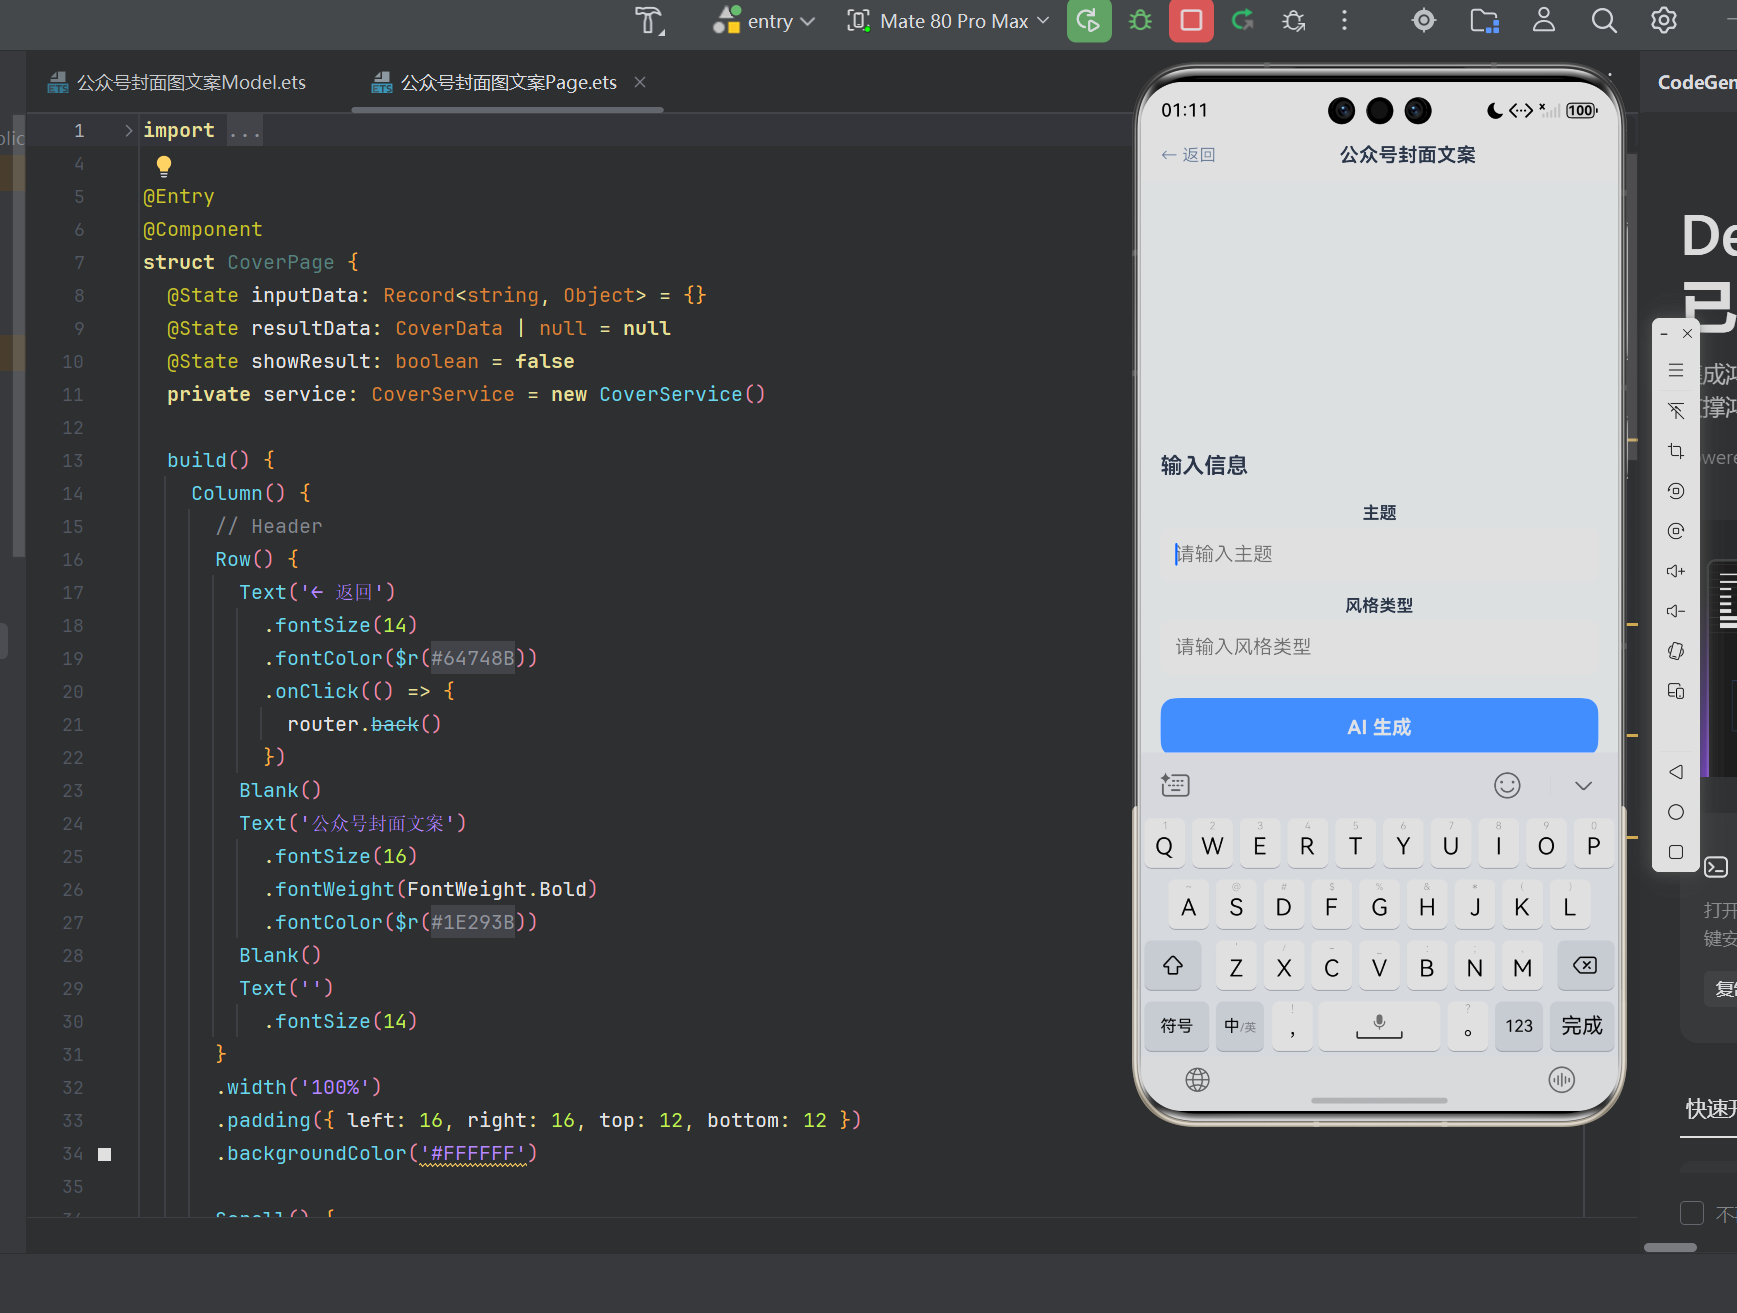
Task: Open the emoji picker on keyboard
Action: click(x=1507, y=786)
